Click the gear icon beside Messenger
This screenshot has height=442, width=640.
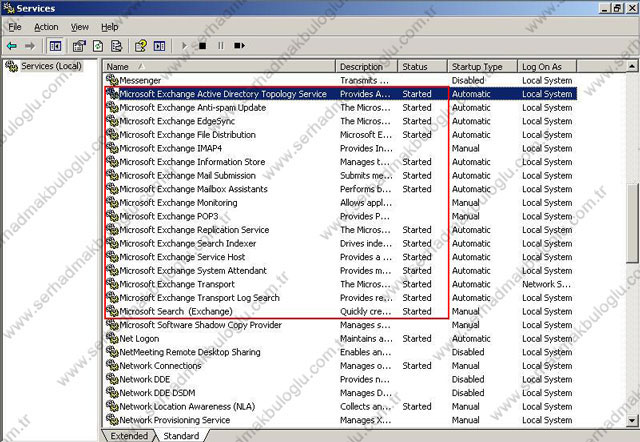112,80
